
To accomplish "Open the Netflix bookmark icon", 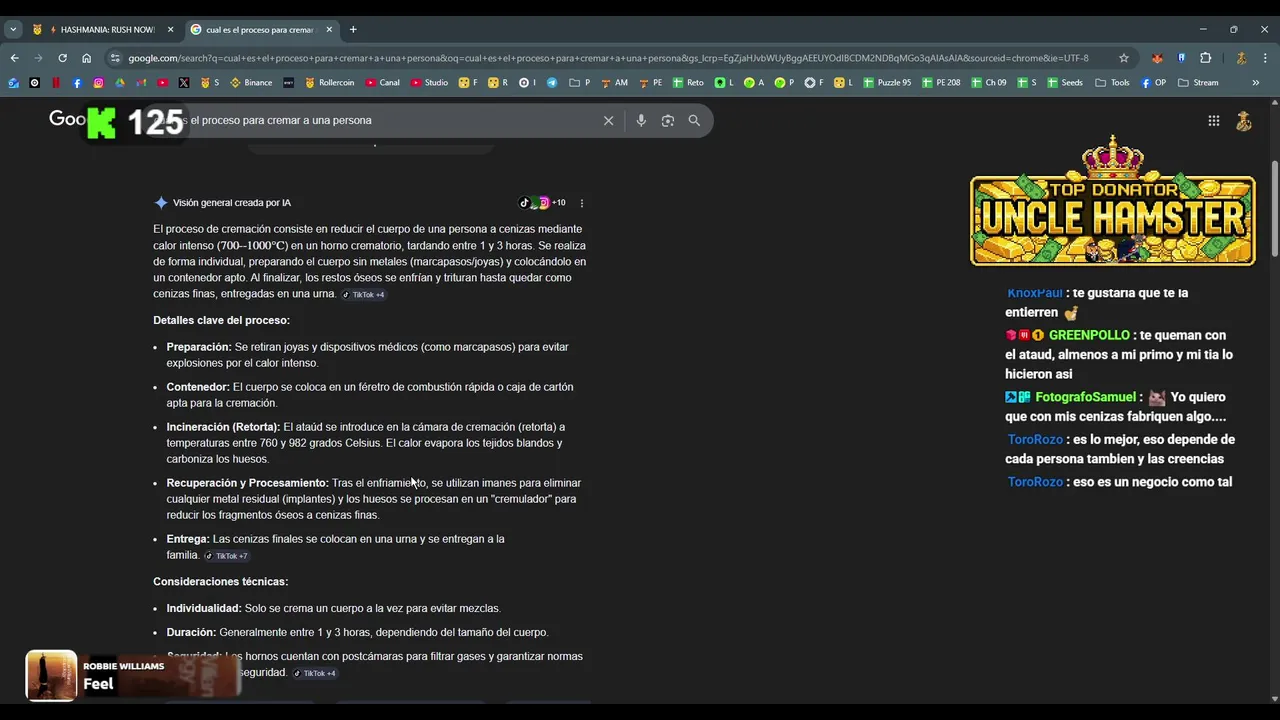I will pyautogui.click(x=56, y=83).
